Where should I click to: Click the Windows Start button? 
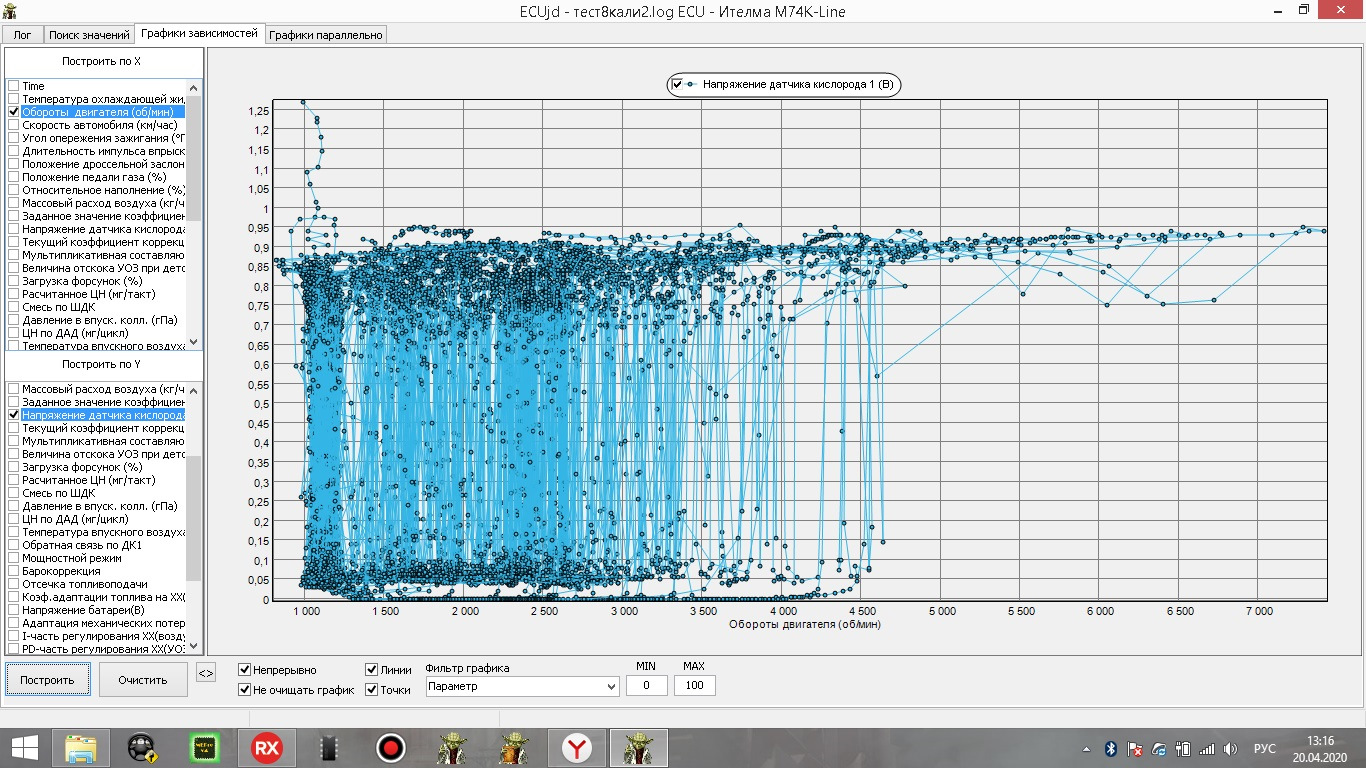[x=24, y=748]
